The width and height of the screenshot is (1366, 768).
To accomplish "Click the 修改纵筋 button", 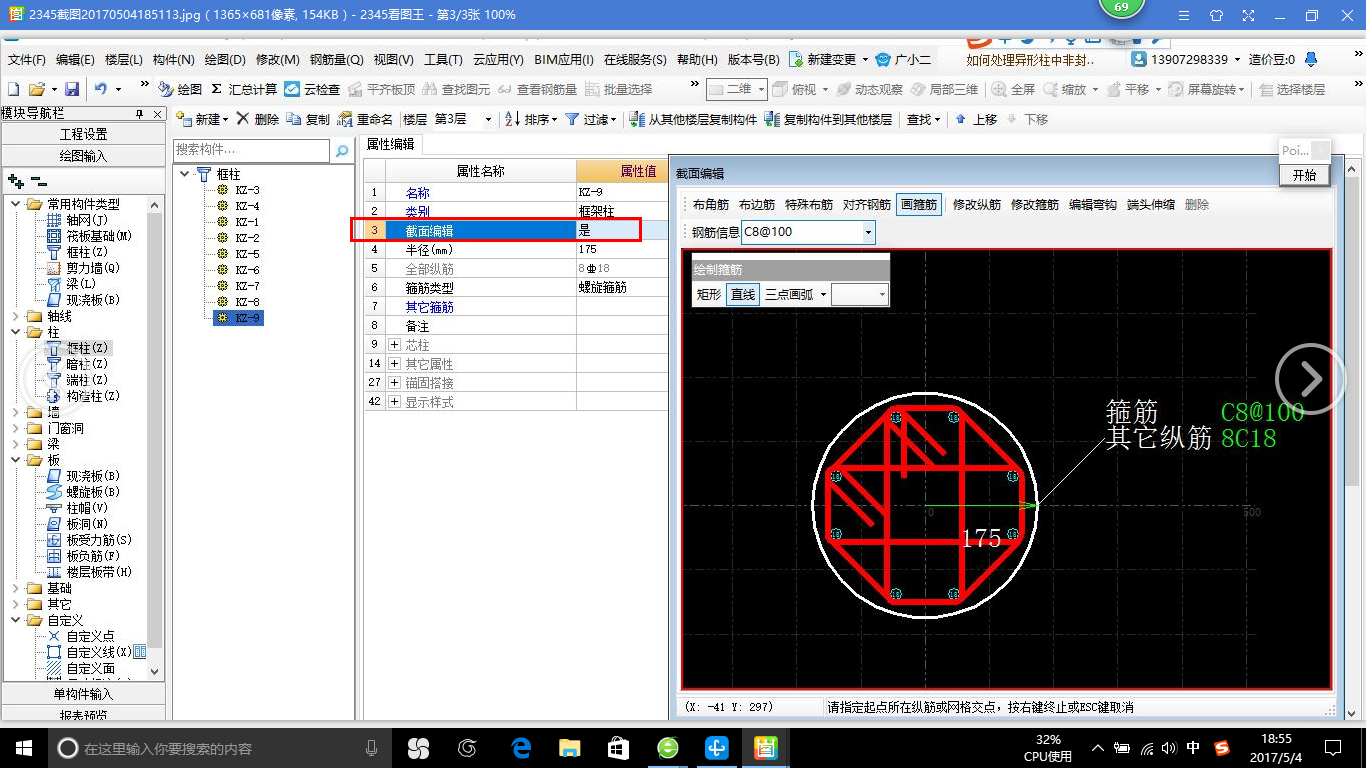I will coord(977,205).
